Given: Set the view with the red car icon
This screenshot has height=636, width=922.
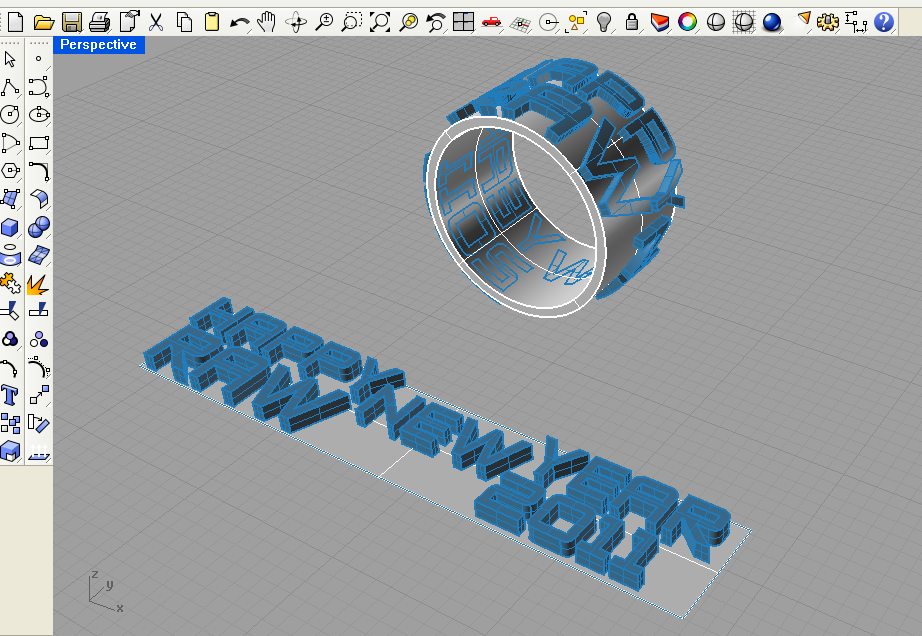Looking at the screenshot, I should [x=492, y=22].
